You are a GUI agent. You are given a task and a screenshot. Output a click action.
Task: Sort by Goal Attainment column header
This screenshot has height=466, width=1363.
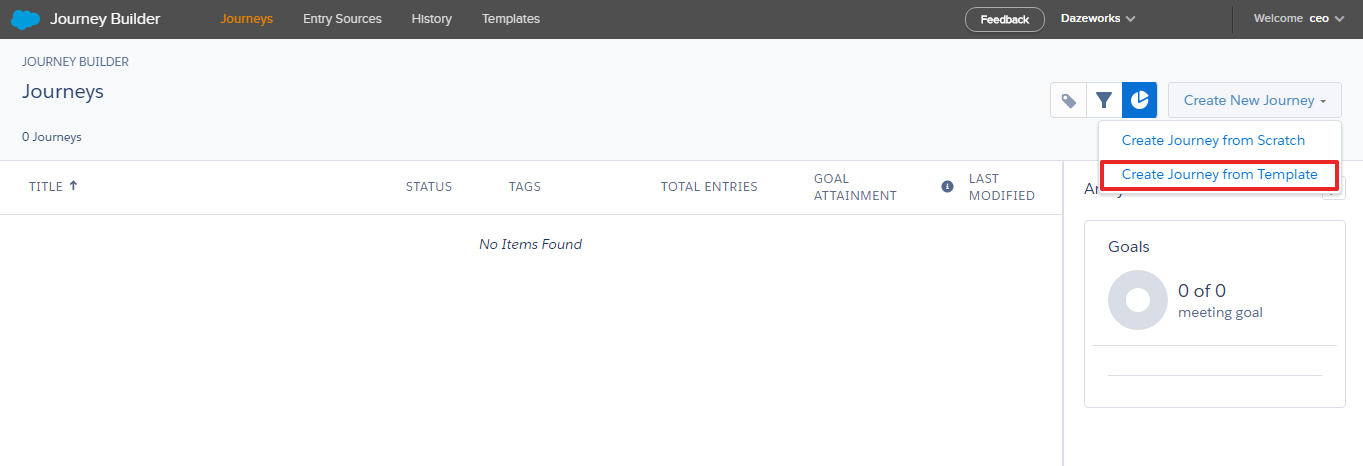click(x=855, y=187)
